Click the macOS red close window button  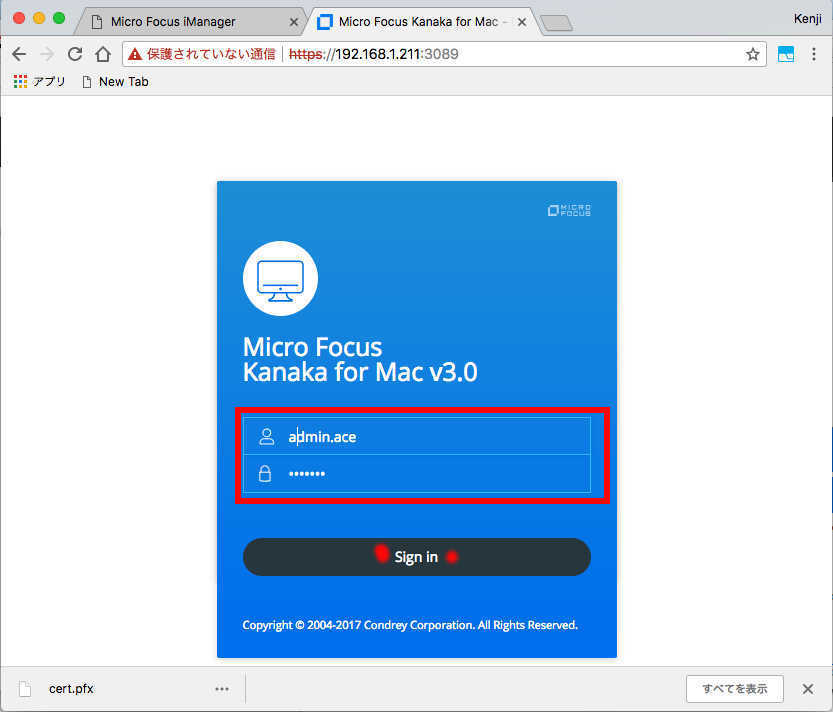coord(19,18)
